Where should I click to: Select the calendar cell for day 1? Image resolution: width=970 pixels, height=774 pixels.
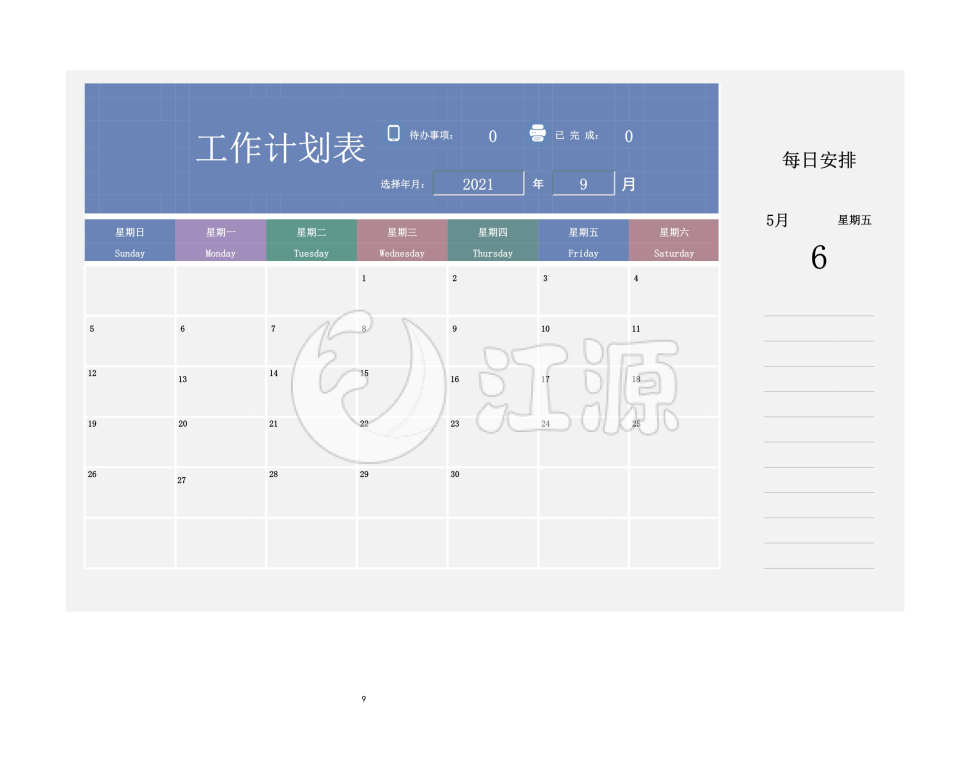coord(402,291)
